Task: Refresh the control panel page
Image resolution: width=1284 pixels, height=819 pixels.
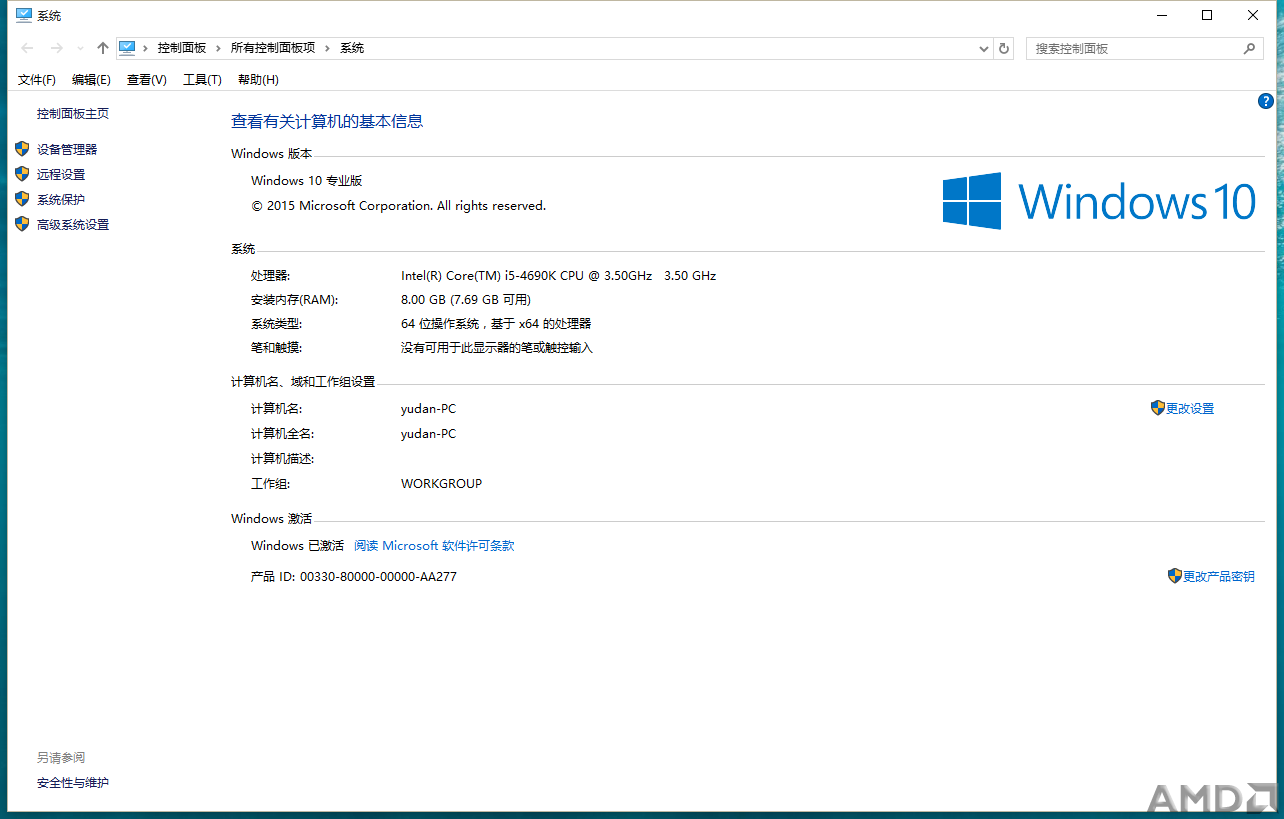Action: tap(1004, 48)
